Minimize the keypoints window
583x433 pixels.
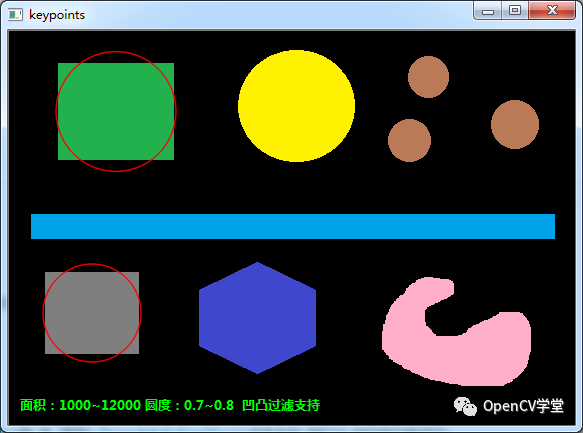(x=488, y=11)
